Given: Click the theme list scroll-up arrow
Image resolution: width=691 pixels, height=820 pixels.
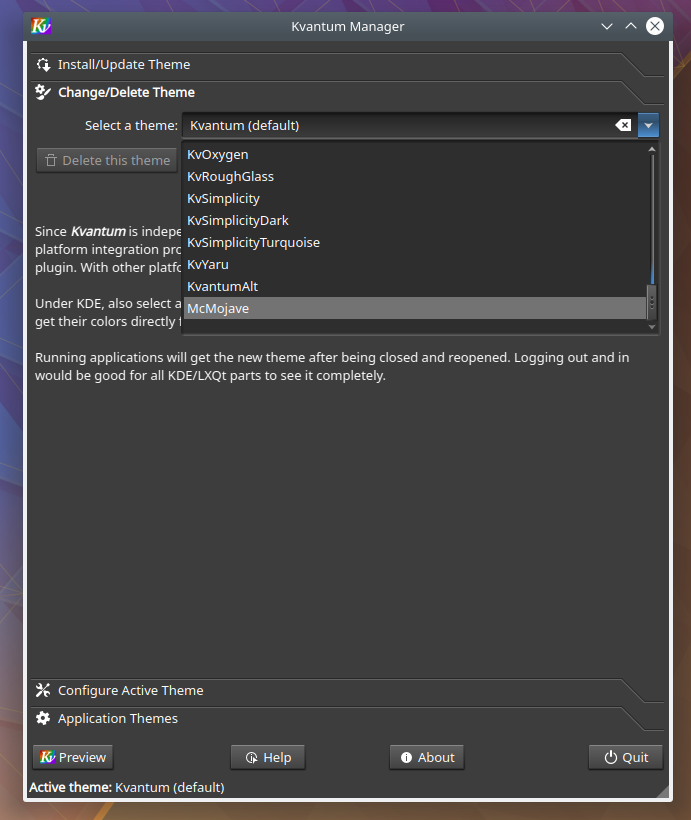Looking at the screenshot, I should (652, 150).
